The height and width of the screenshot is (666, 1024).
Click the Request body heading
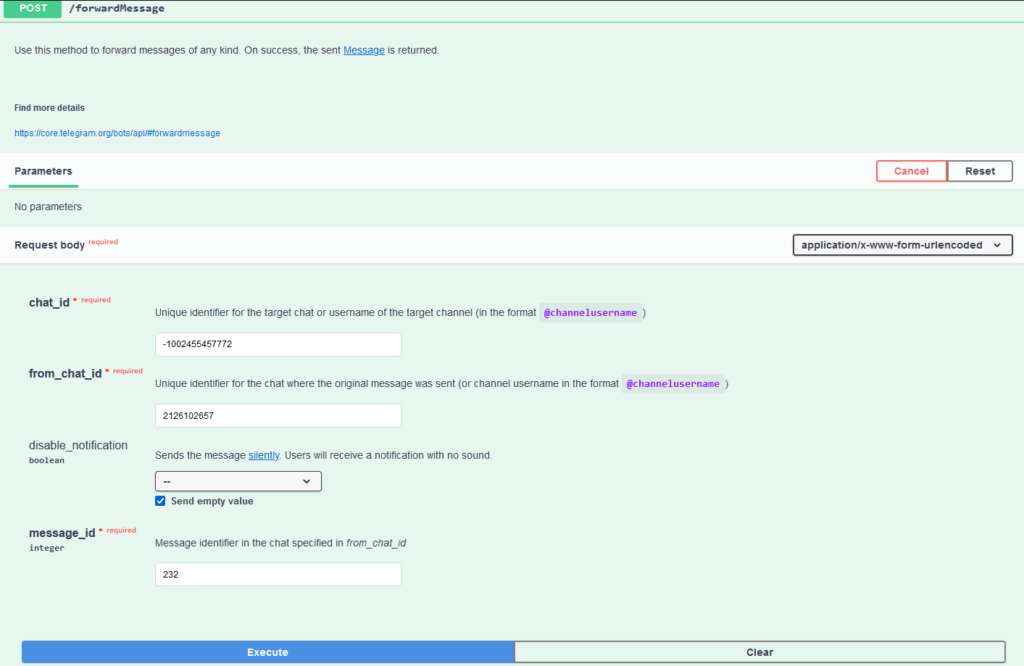pos(49,245)
